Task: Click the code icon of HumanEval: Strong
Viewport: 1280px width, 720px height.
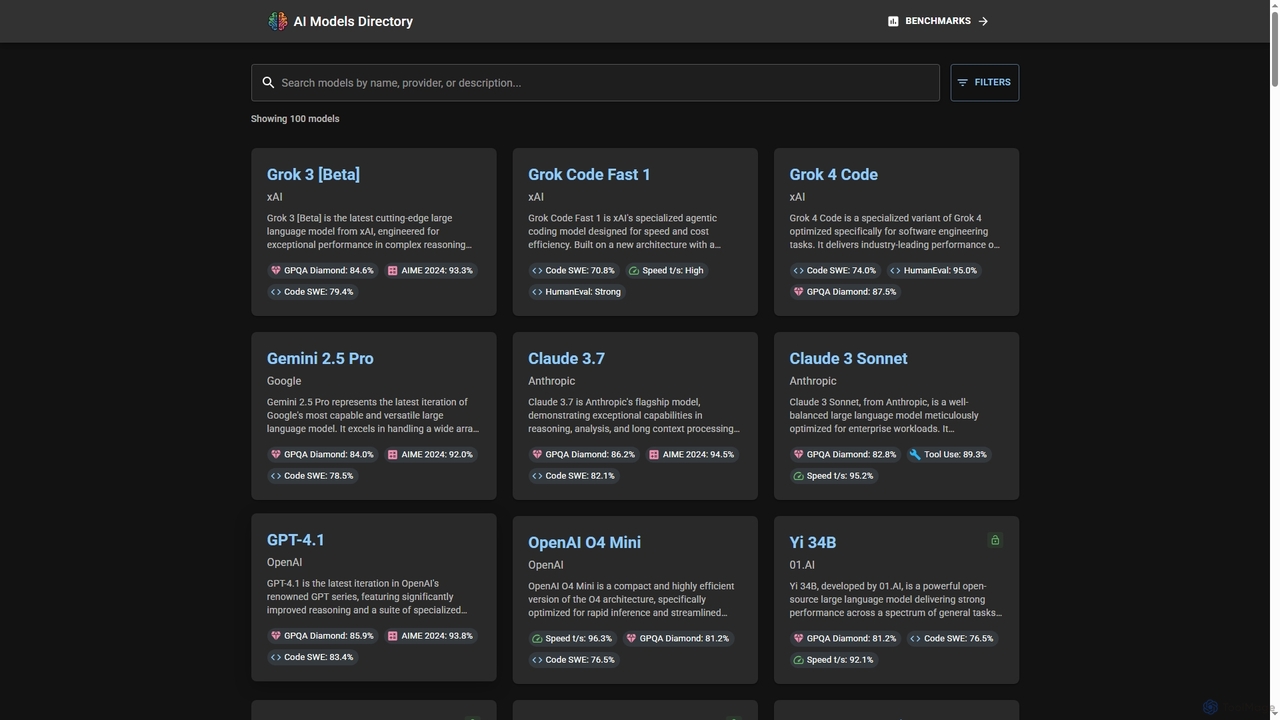Action: [x=537, y=292]
